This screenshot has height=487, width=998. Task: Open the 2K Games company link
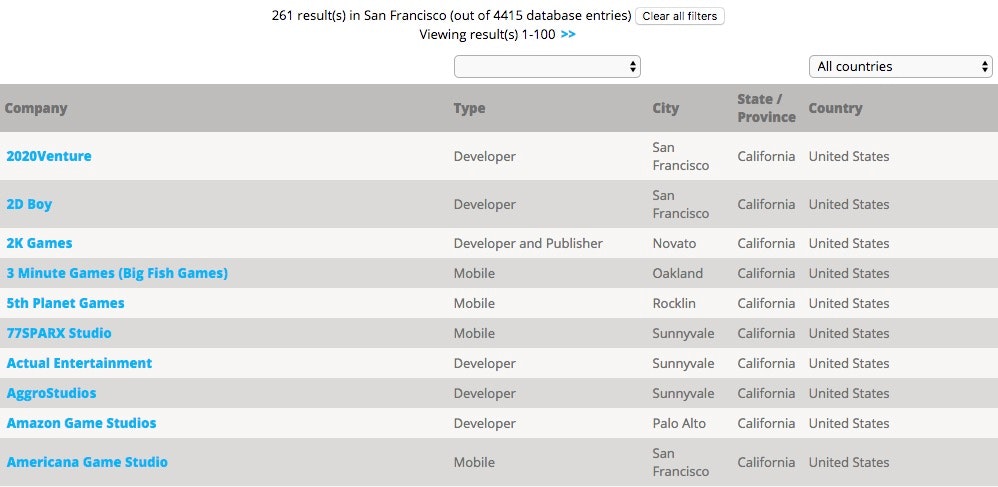39,243
